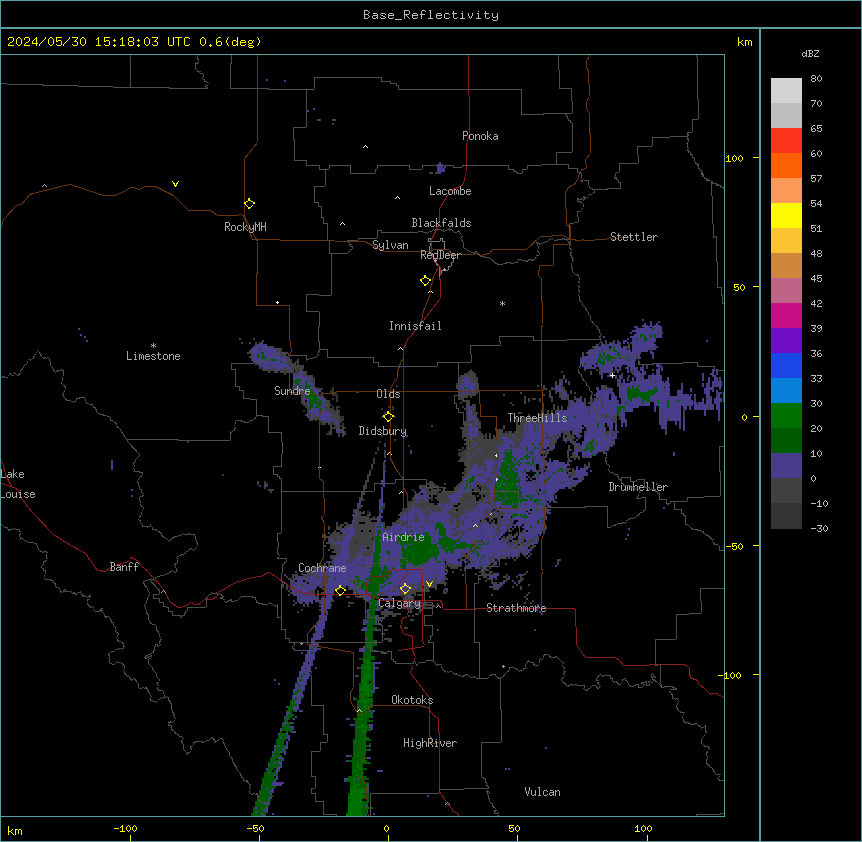
Task: Select the yellow diamond marker above Calgary
Action: pyautogui.click(x=405, y=589)
